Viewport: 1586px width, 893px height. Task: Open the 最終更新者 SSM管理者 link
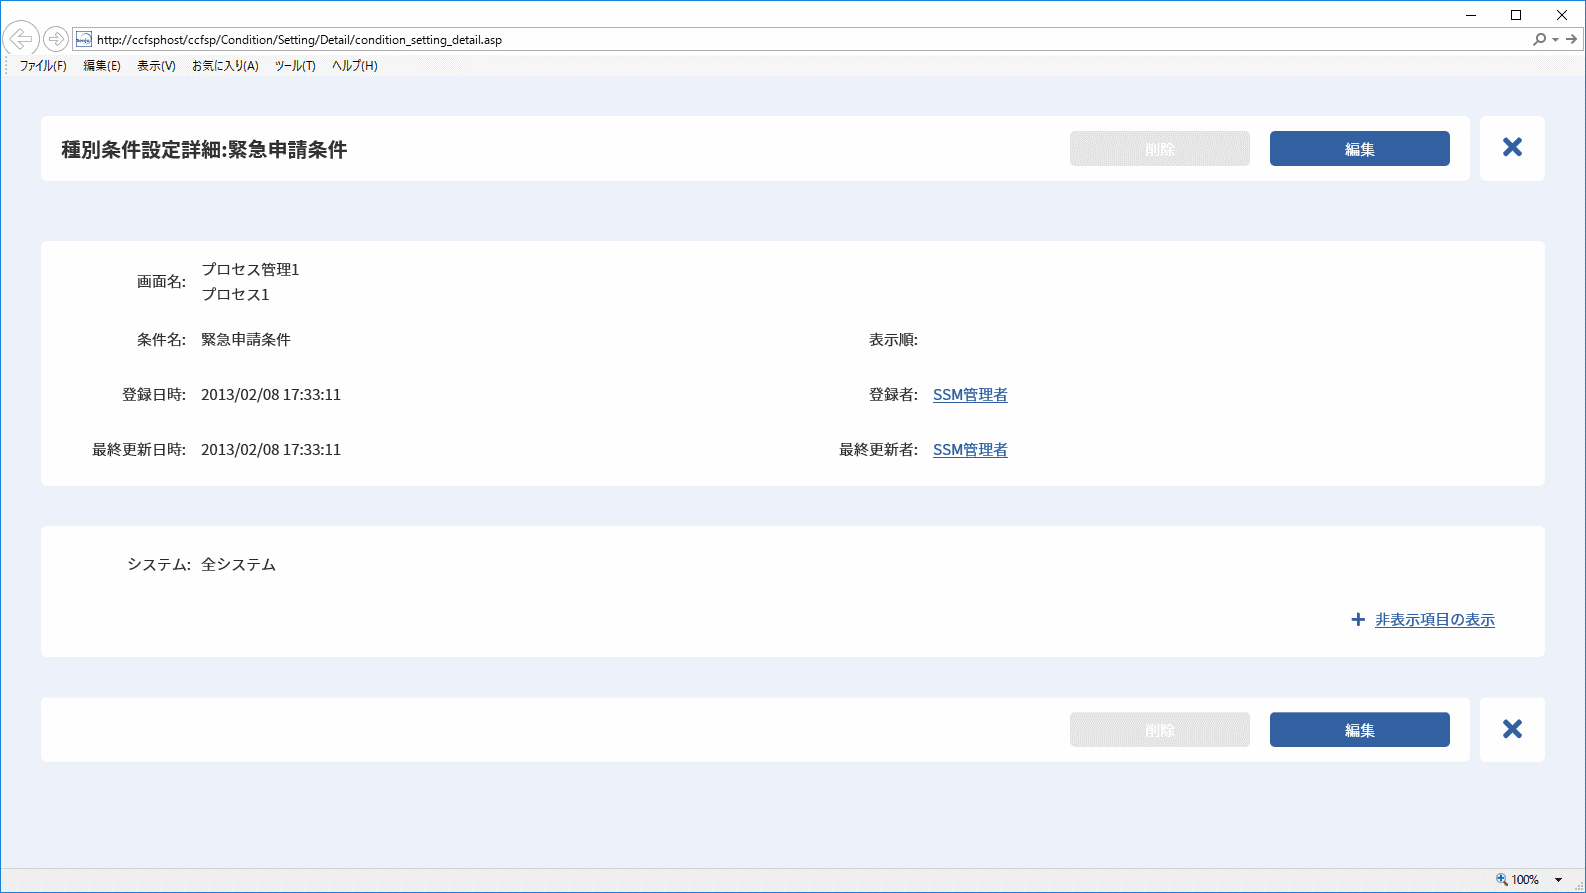point(970,450)
